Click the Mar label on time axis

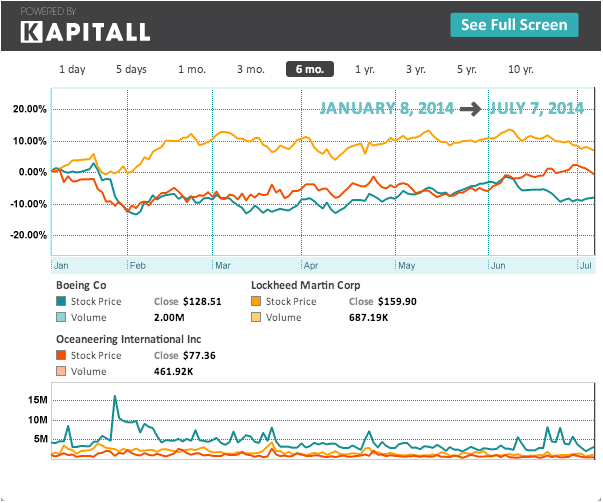(x=223, y=266)
